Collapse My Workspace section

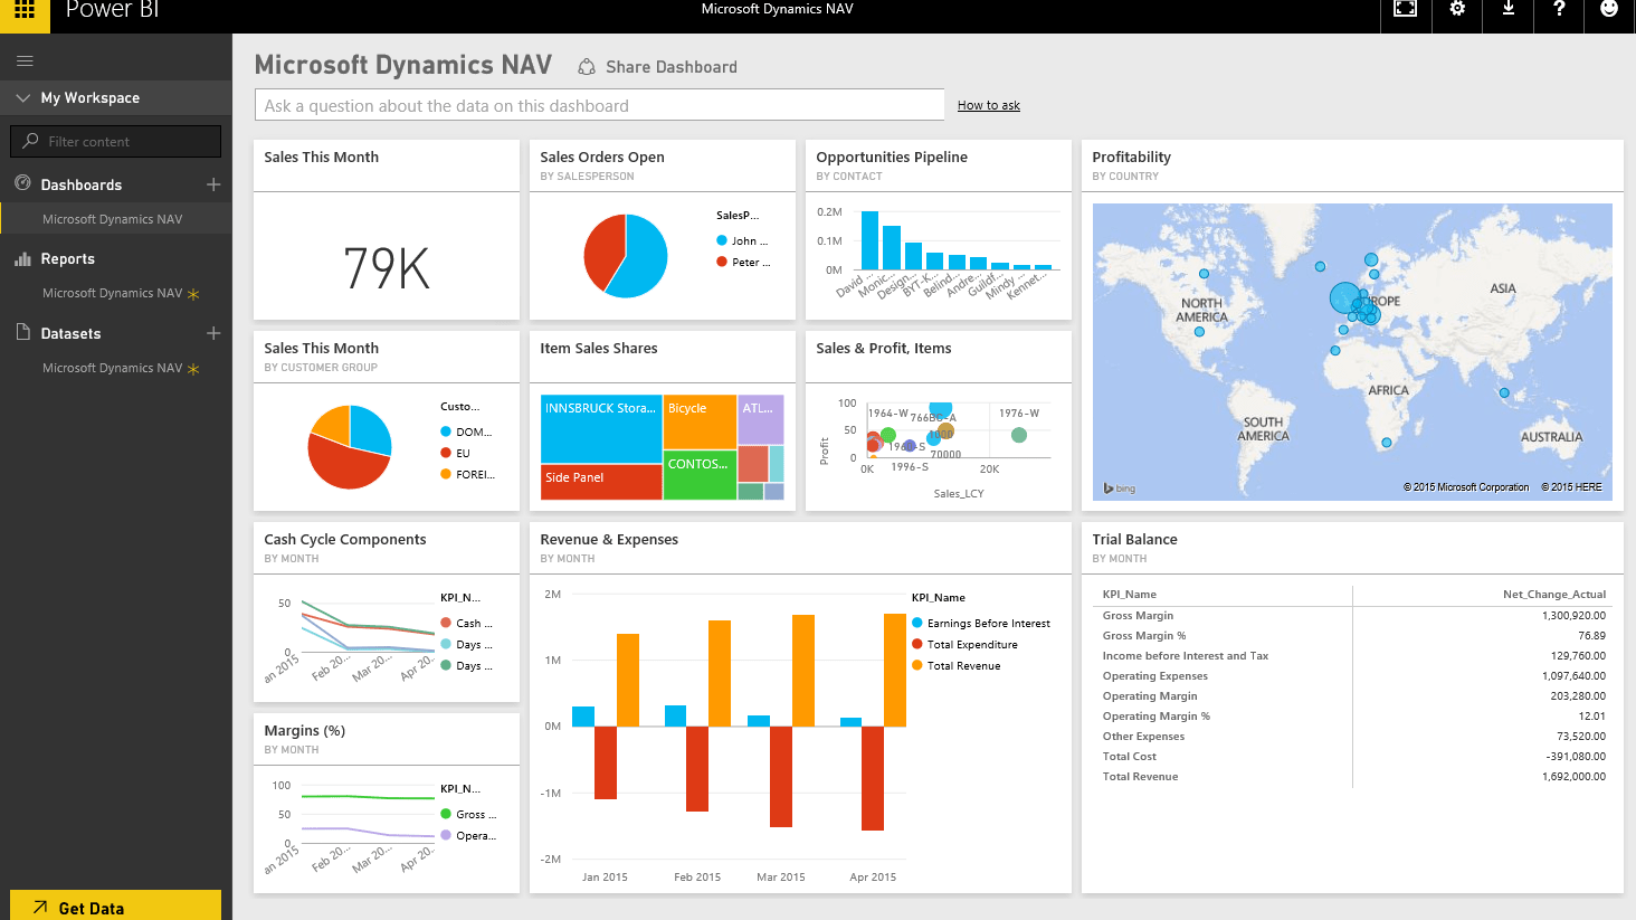(22, 97)
